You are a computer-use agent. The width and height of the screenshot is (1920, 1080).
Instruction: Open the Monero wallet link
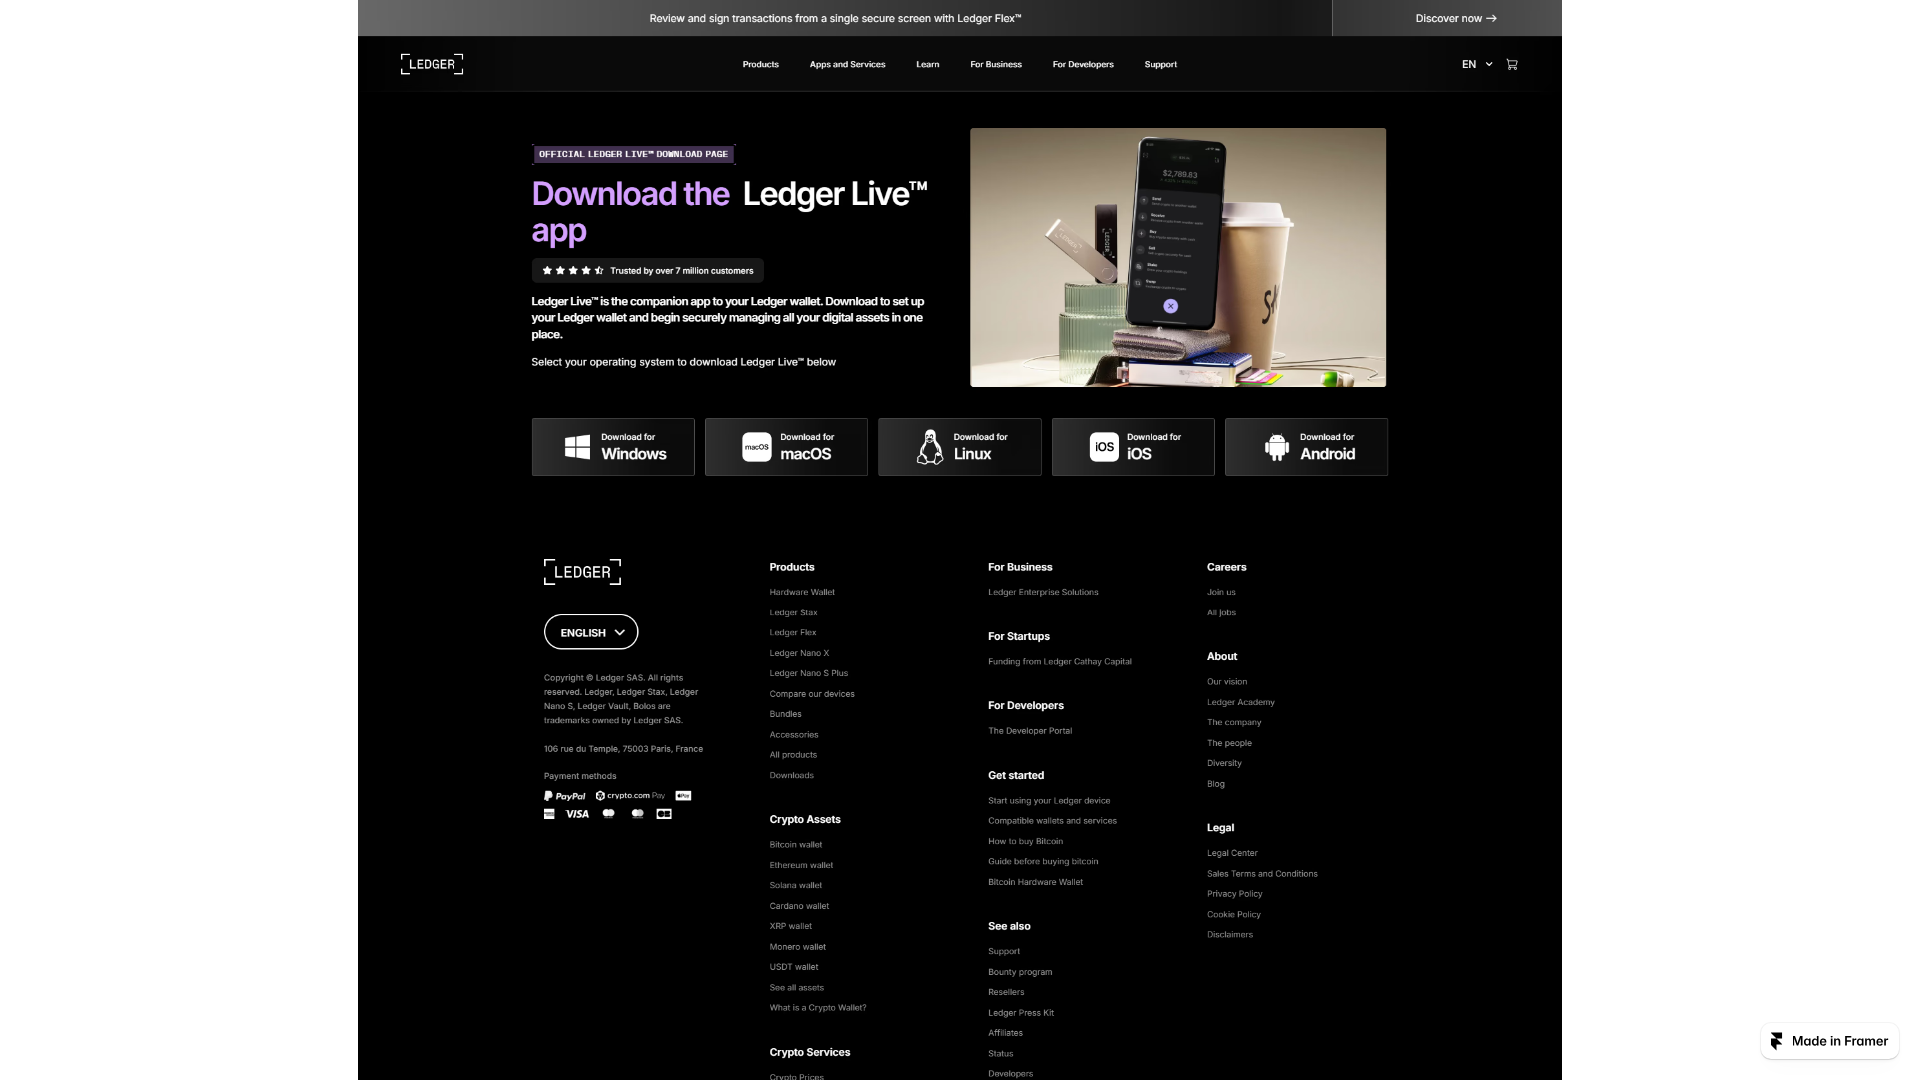click(798, 947)
